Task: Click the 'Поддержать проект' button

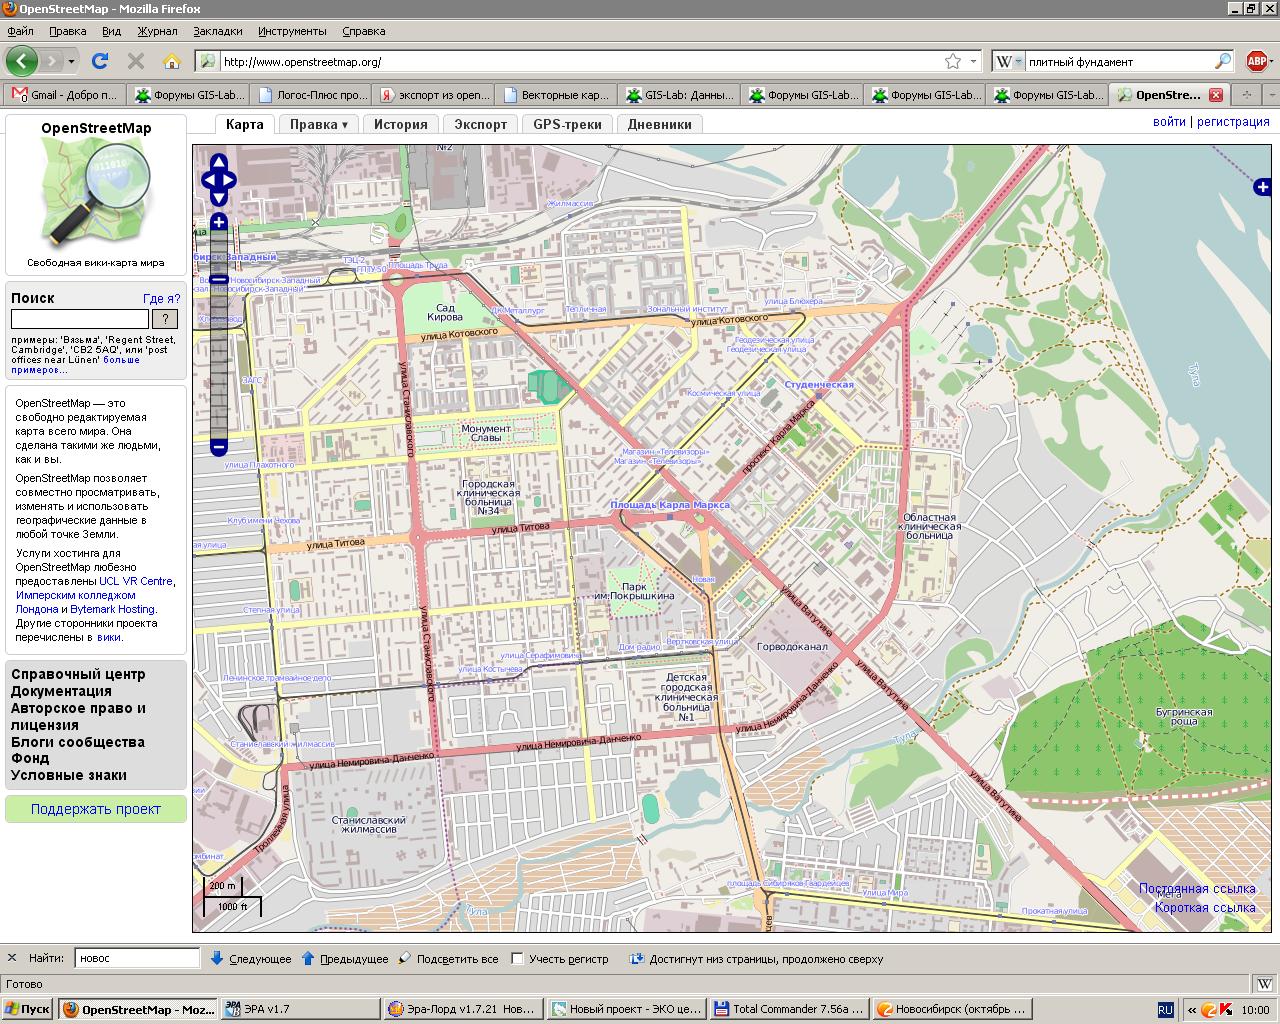Action: tap(96, 809)
